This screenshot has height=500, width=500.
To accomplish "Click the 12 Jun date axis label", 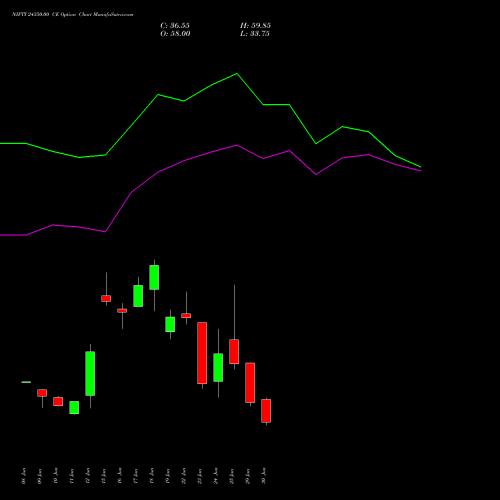I will click(x=88, y=476).
